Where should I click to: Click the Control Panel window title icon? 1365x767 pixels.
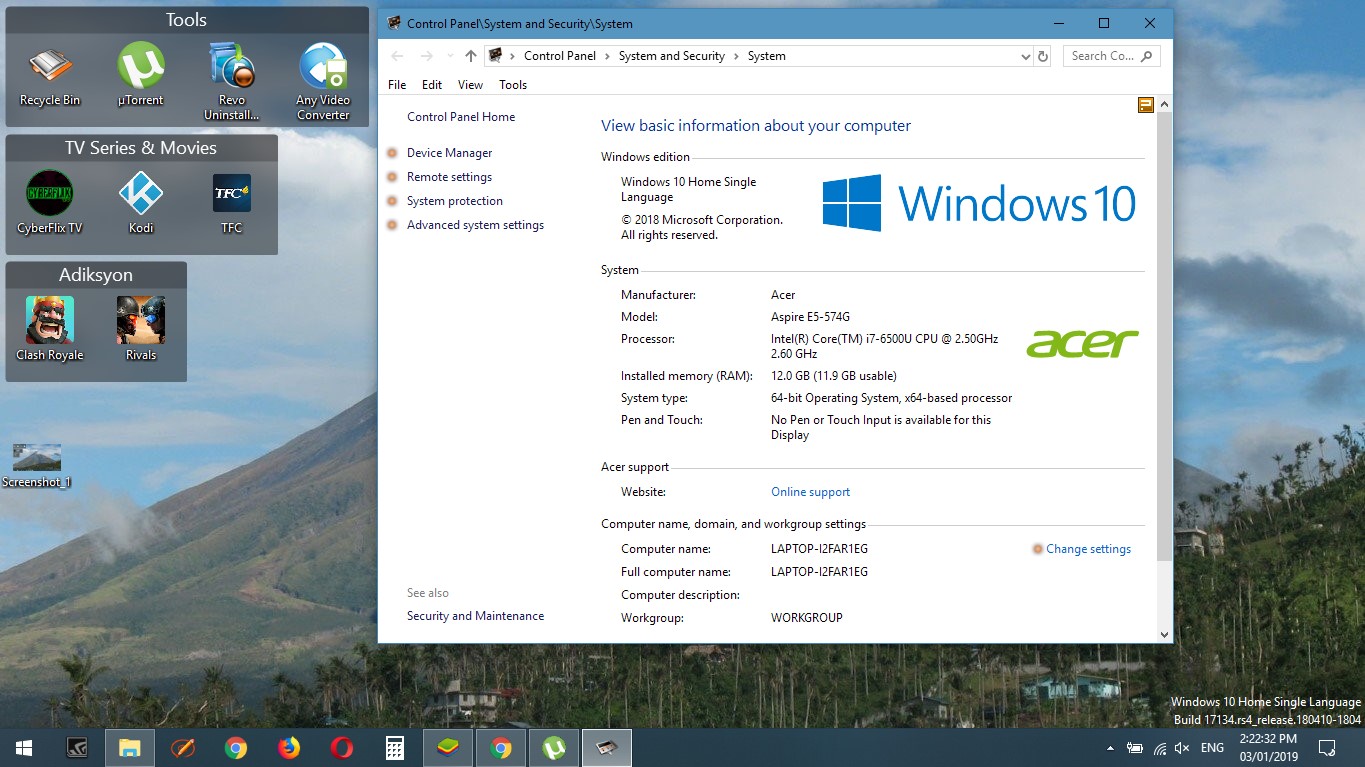(x=394, y=23)
